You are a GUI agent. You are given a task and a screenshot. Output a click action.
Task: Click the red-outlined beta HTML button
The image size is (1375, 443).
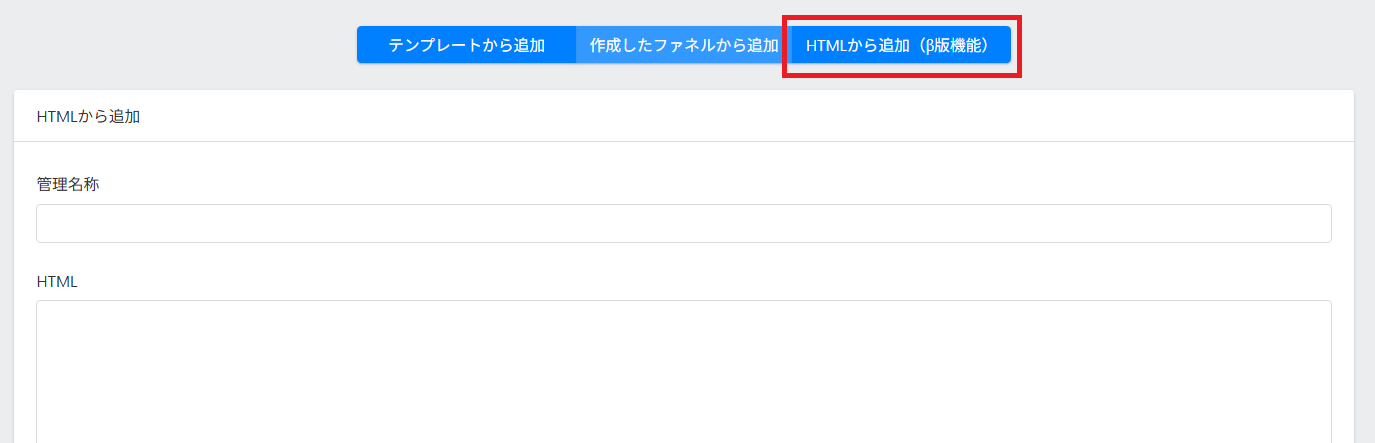900,45
